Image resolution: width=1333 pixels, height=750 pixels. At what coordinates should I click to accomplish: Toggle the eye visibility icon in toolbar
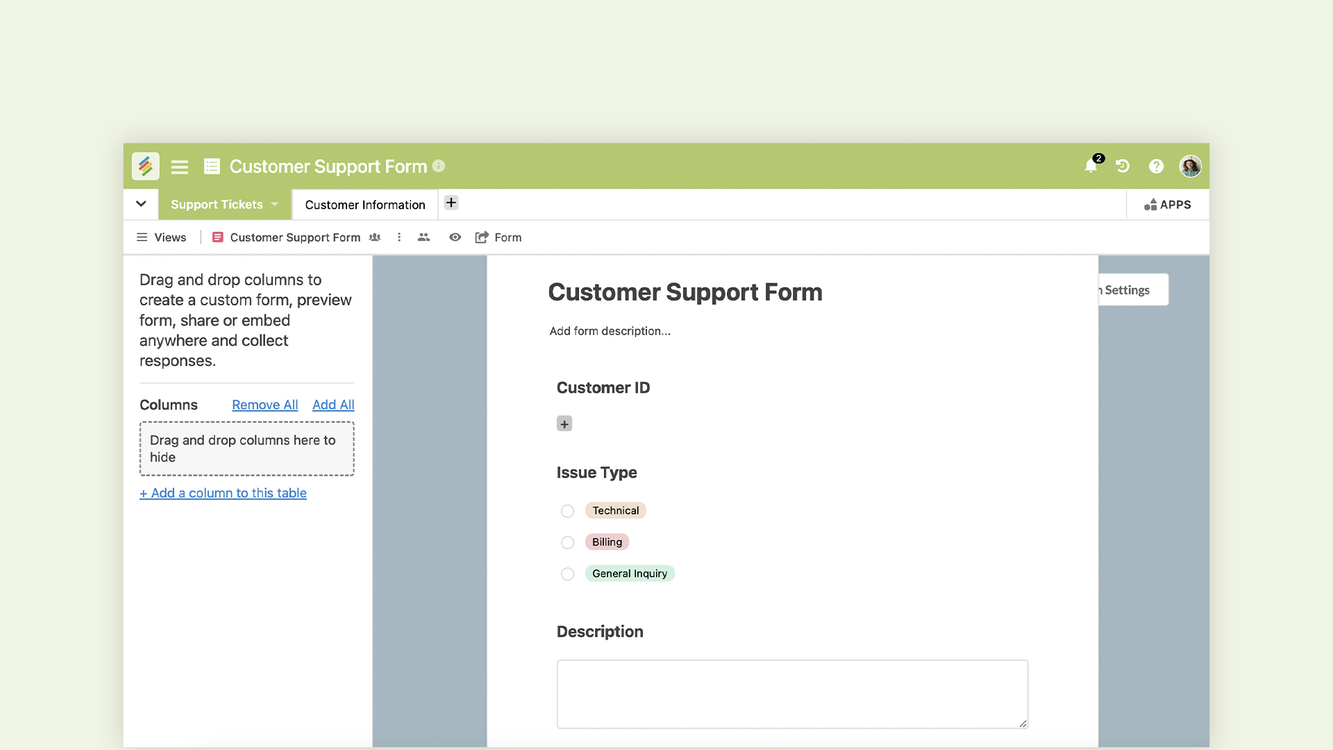point(455,237)
